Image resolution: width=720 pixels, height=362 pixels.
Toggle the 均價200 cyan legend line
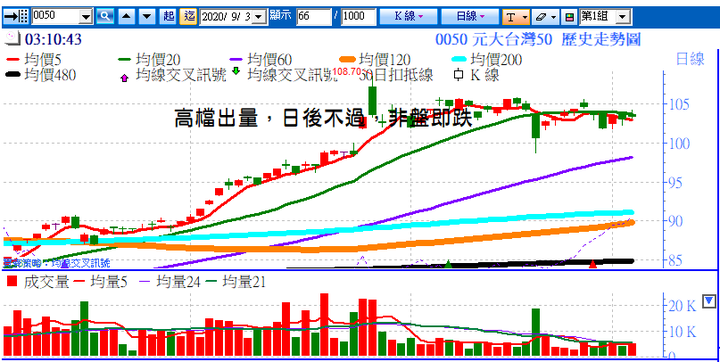(x=487, y=59)
